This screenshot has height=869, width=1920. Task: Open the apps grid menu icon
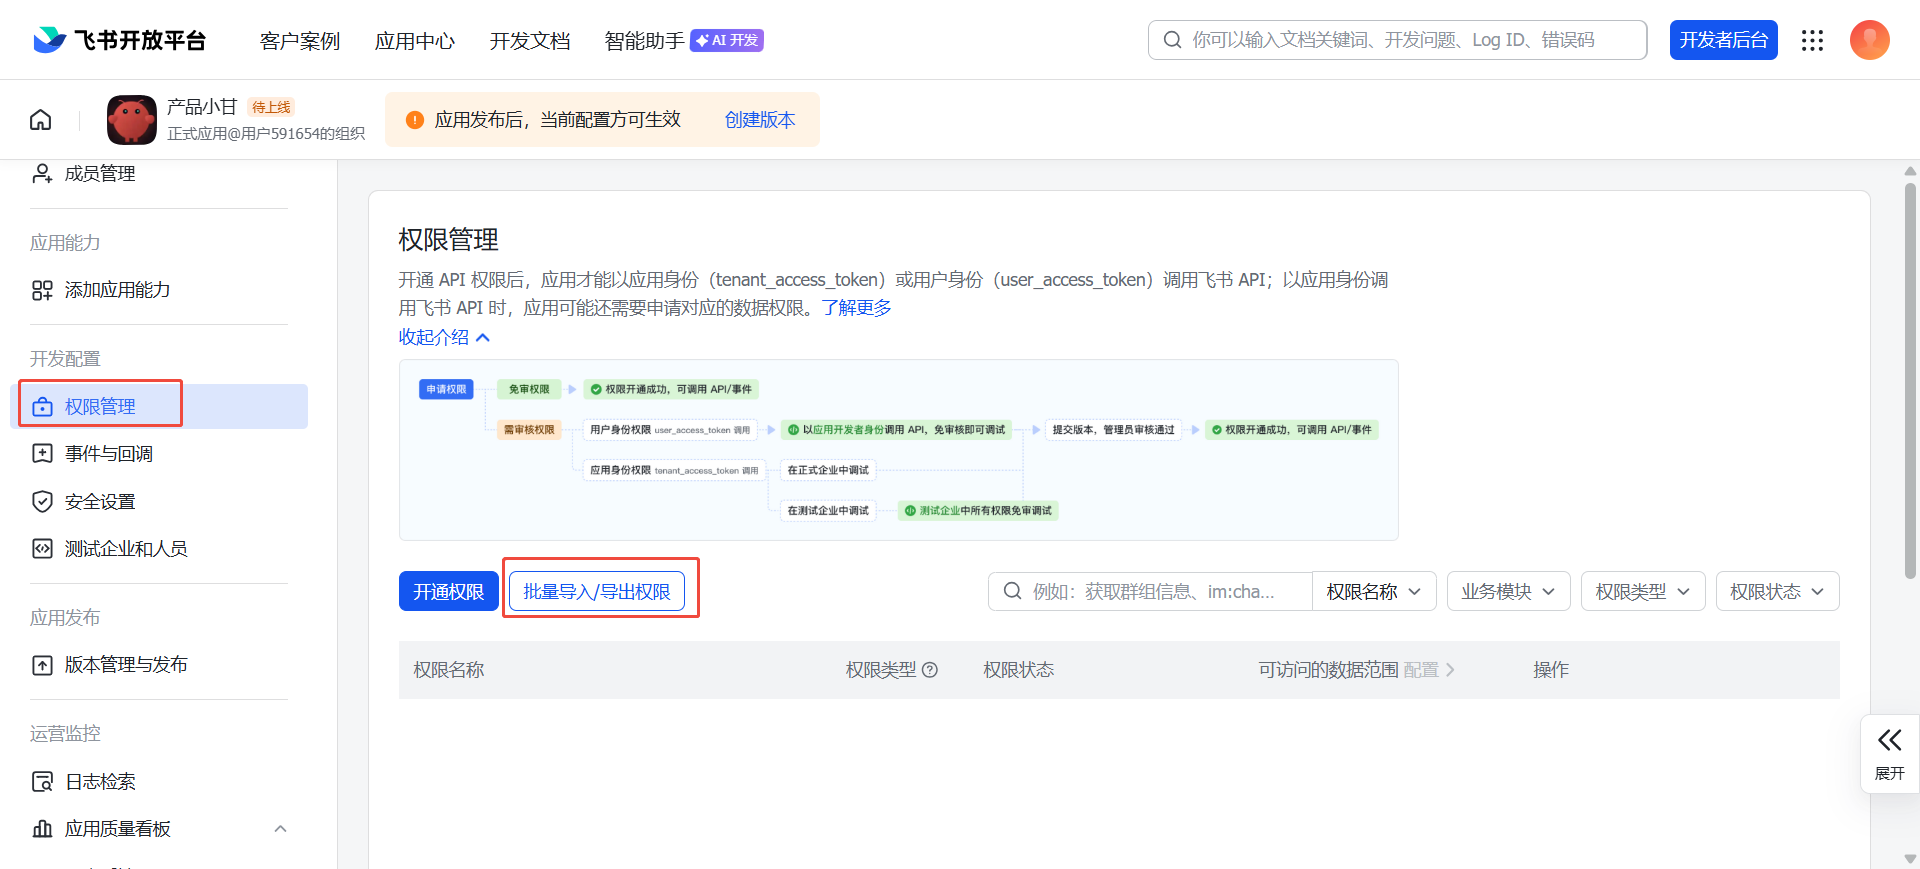(1812, 40)
